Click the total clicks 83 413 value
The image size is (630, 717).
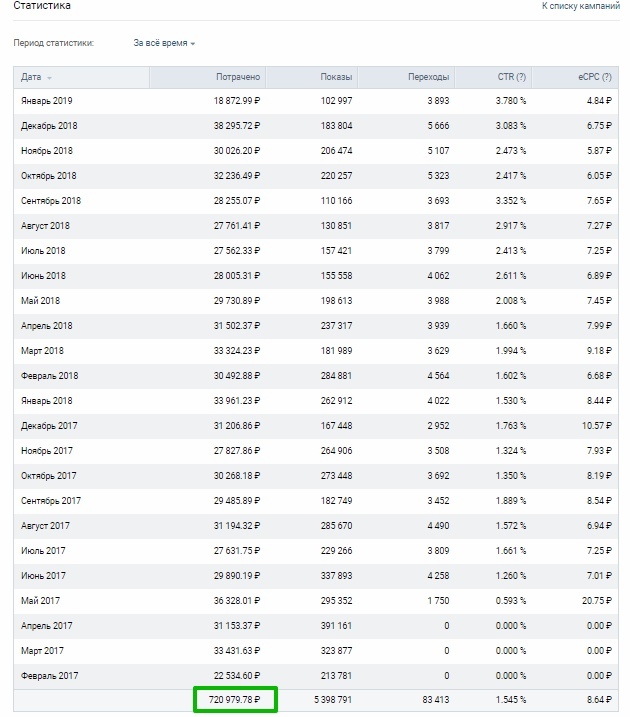[436, 700]
